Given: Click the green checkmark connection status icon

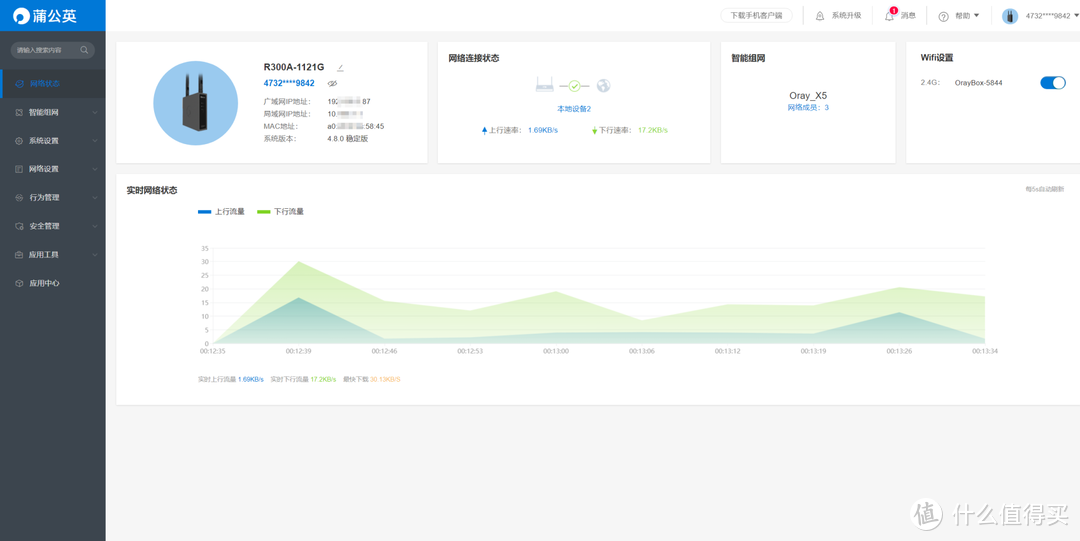Looking at the screenshot, I should coord(574,86).
